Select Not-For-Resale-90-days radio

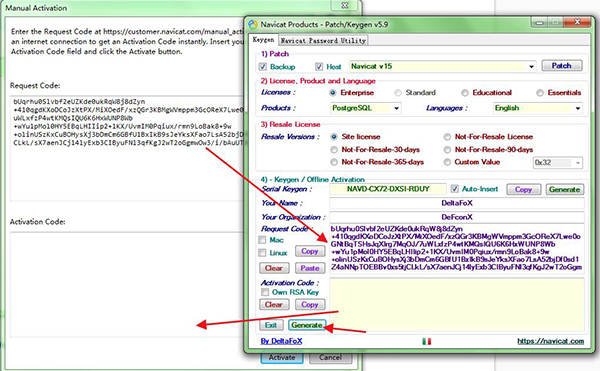[447, 150]
